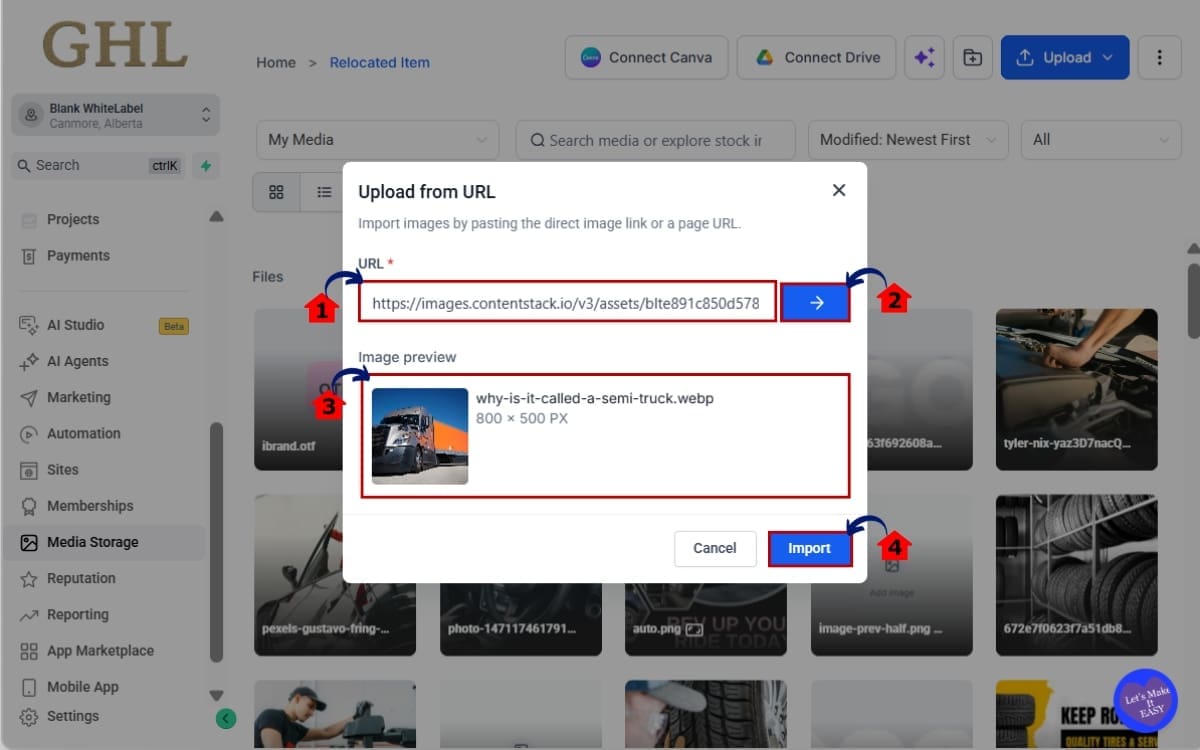Open the tyler-nix image card
Image resolution: width=1200 pixels, height=750 pixels.
click(x=1077, y=390)
